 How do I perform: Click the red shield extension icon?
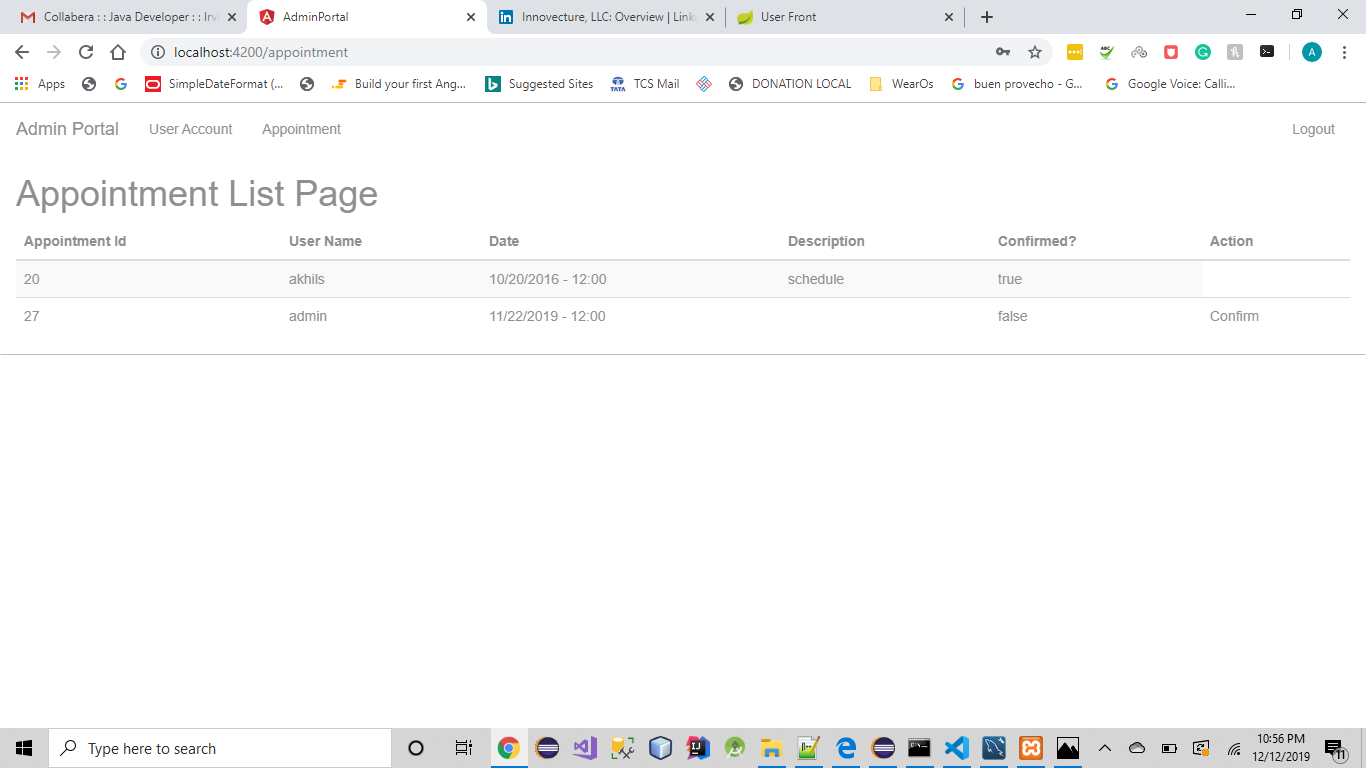pos(1171,52)
